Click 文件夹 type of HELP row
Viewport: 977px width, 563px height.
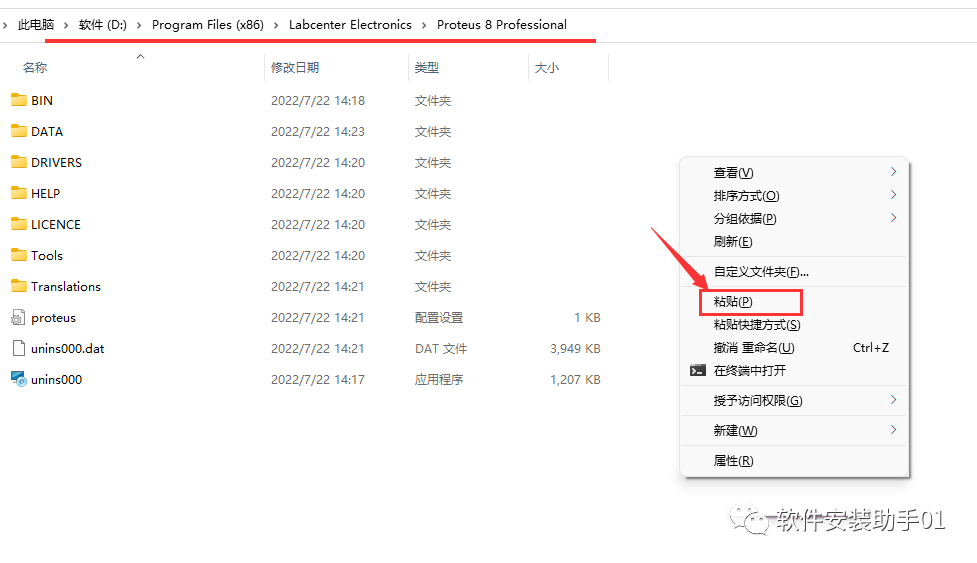click(x=433, y=194)
